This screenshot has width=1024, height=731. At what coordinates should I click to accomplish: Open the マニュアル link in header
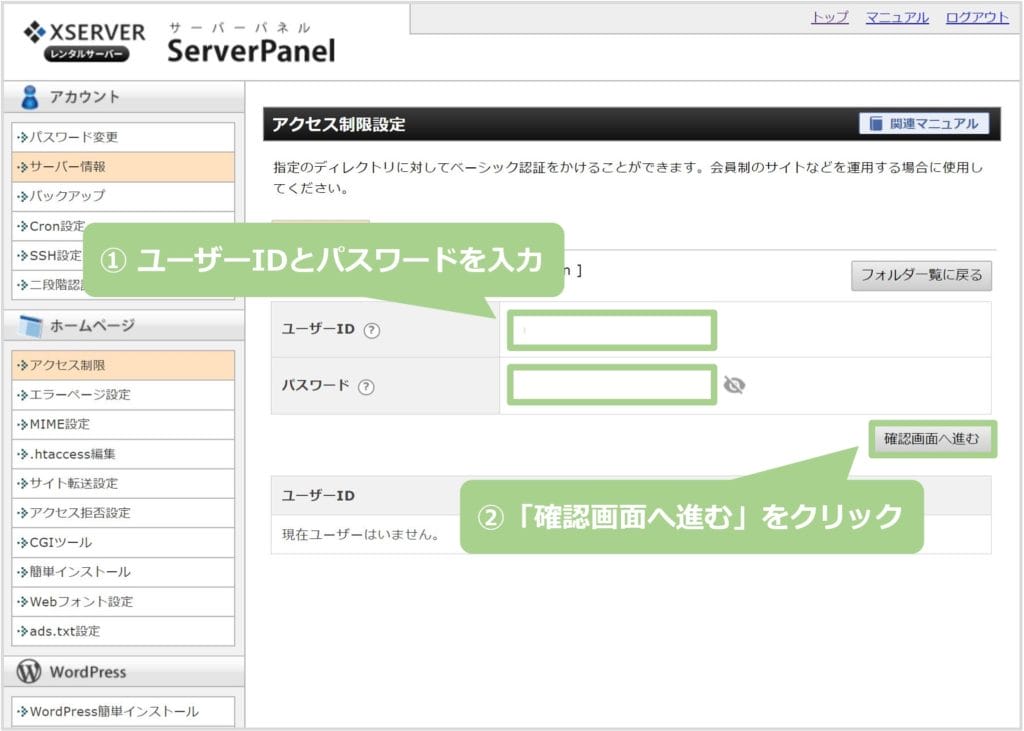tap(897, 18)
